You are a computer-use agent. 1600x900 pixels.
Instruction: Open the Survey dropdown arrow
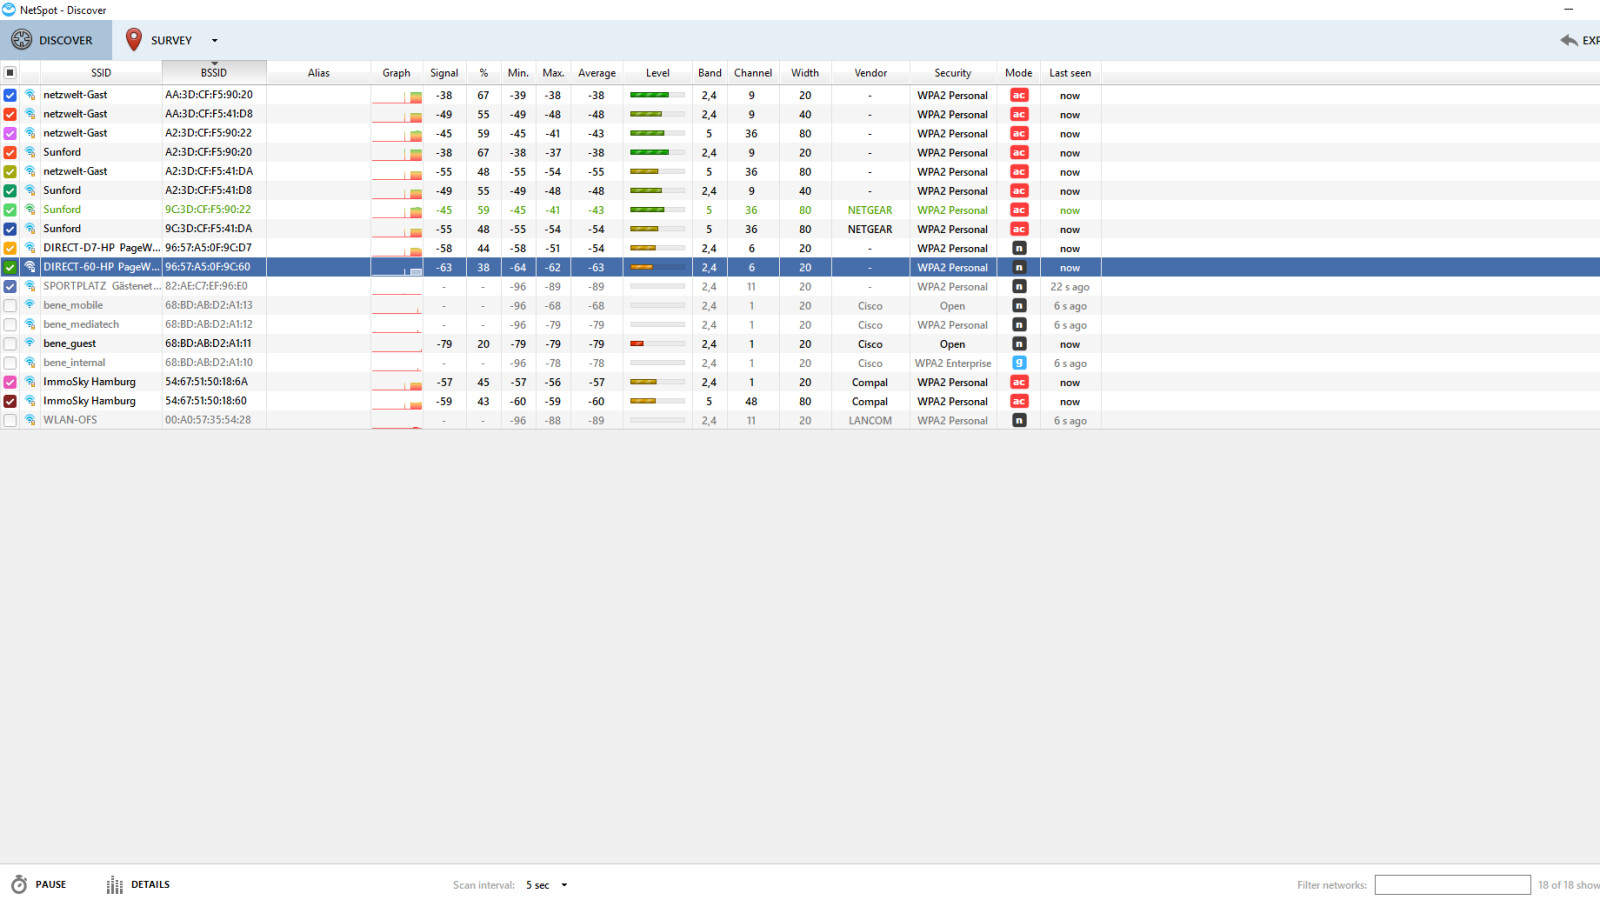[x=214, y=41]
